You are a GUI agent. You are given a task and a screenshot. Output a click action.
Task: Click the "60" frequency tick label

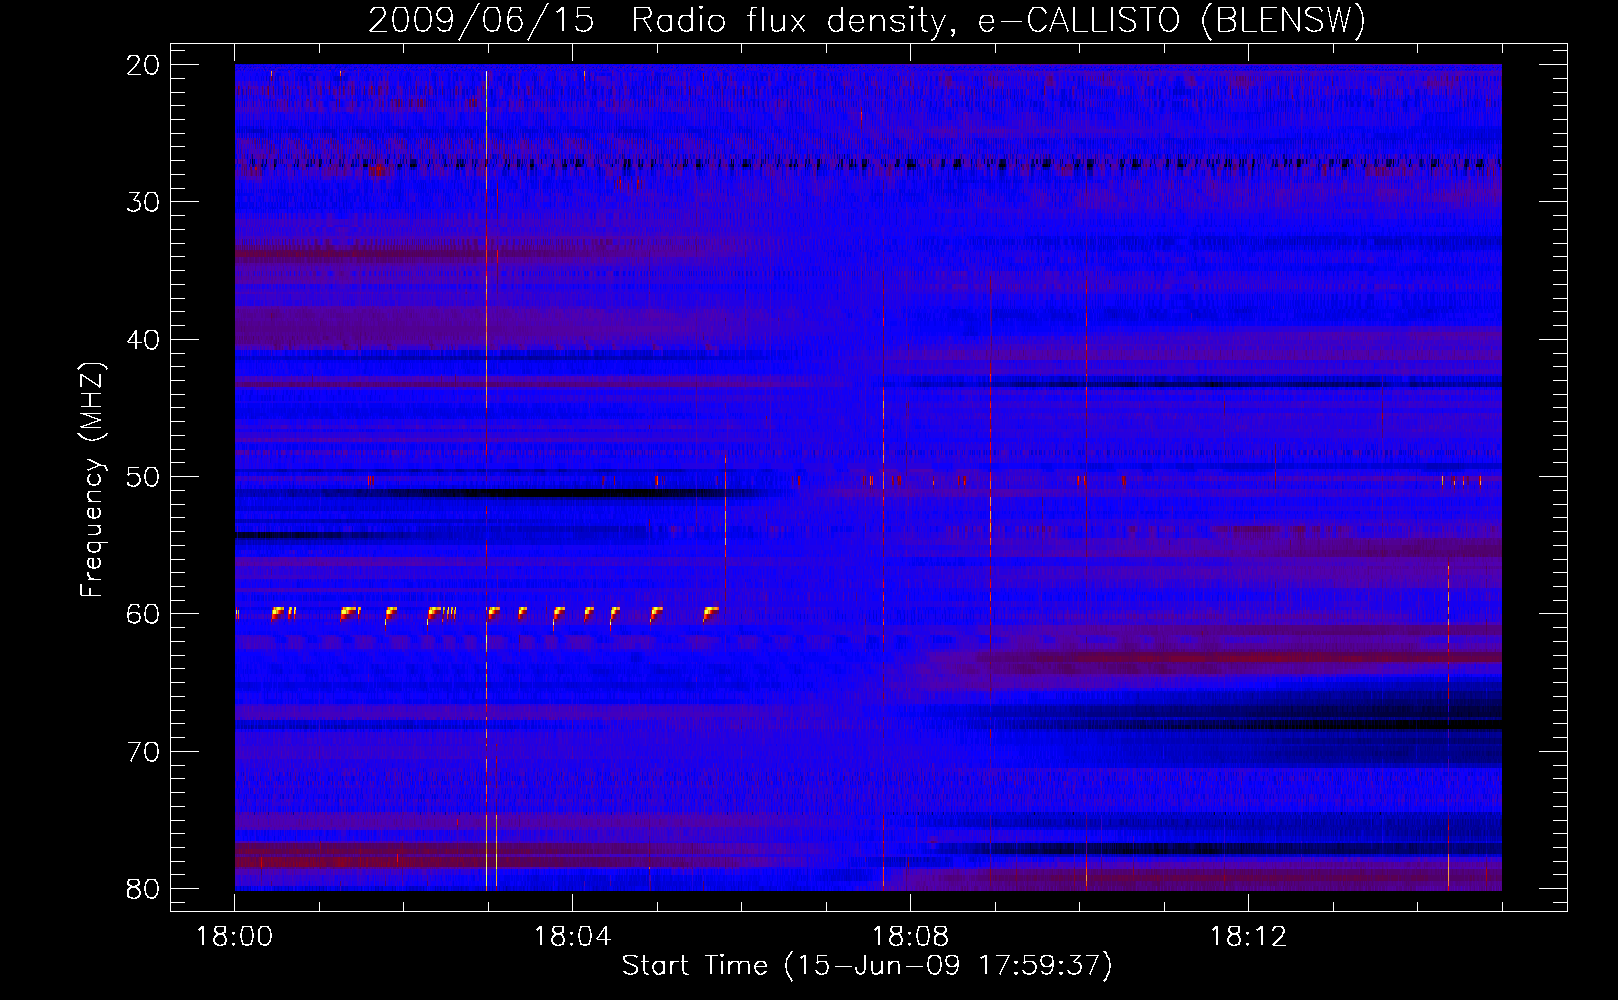point(144,614)
